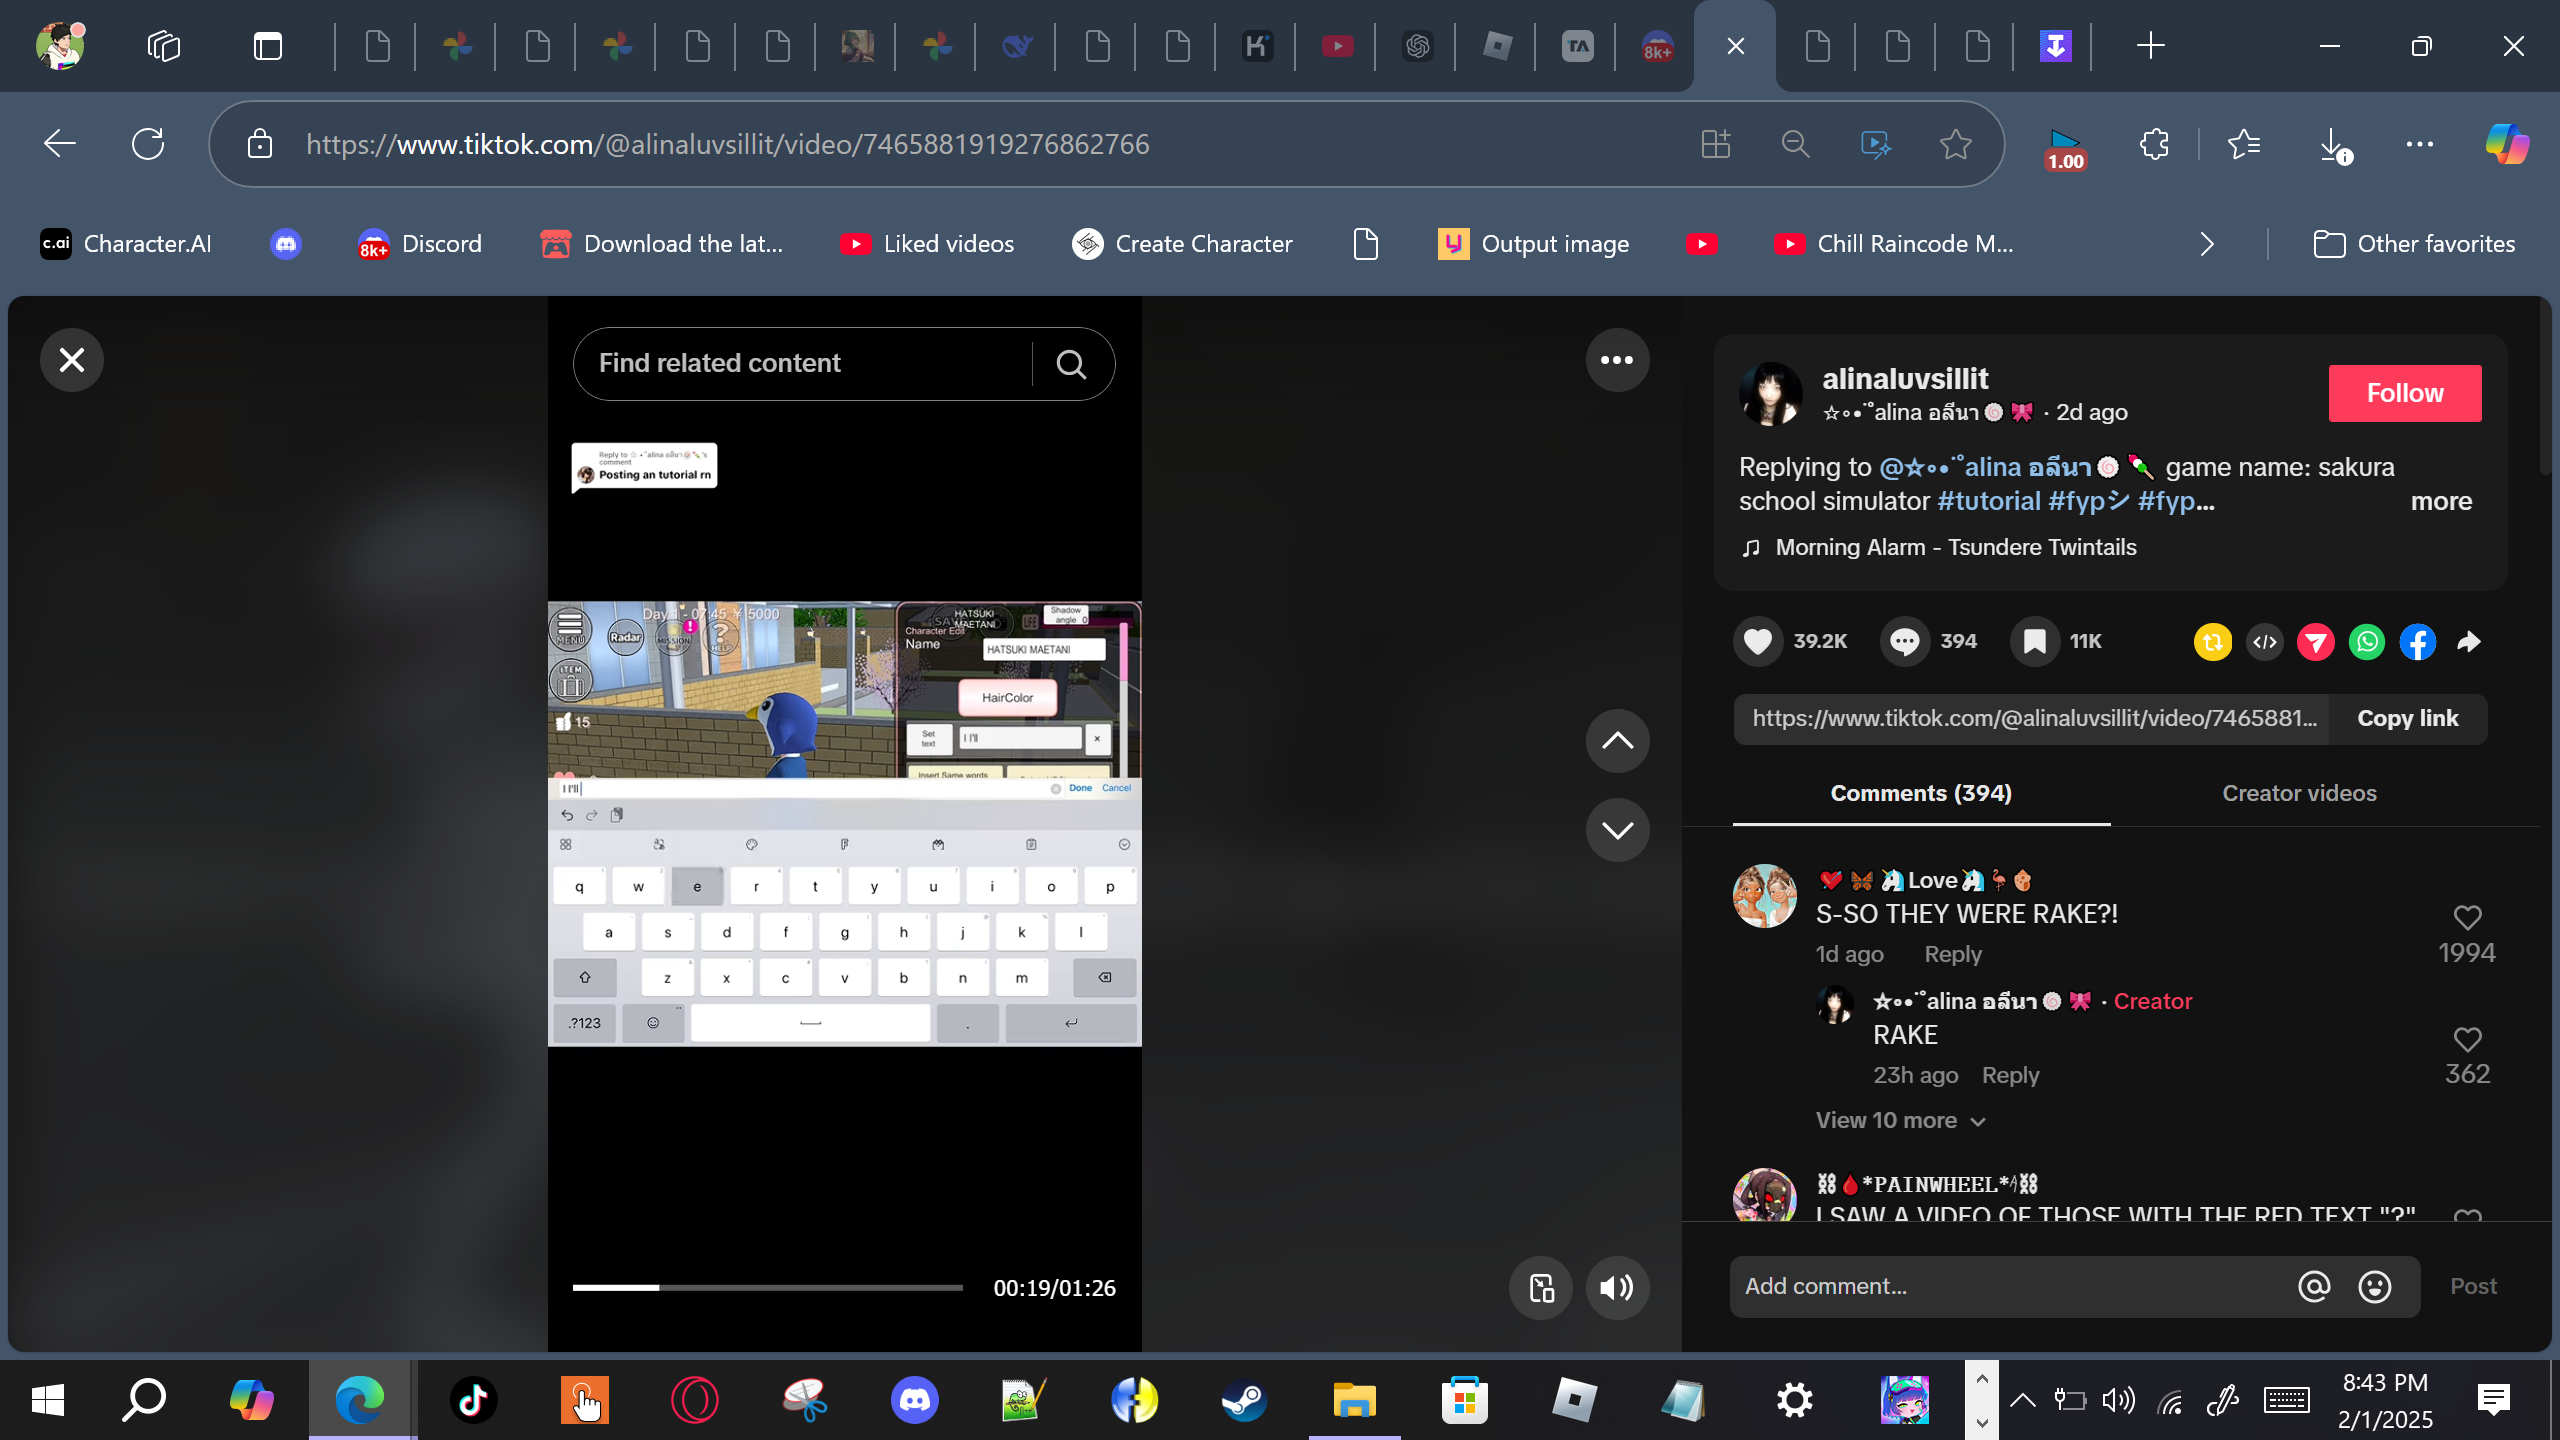This screenshot has height=1440, width=2560.
Task: Follow alinaluvsillit
Action: coord(2404,393)
